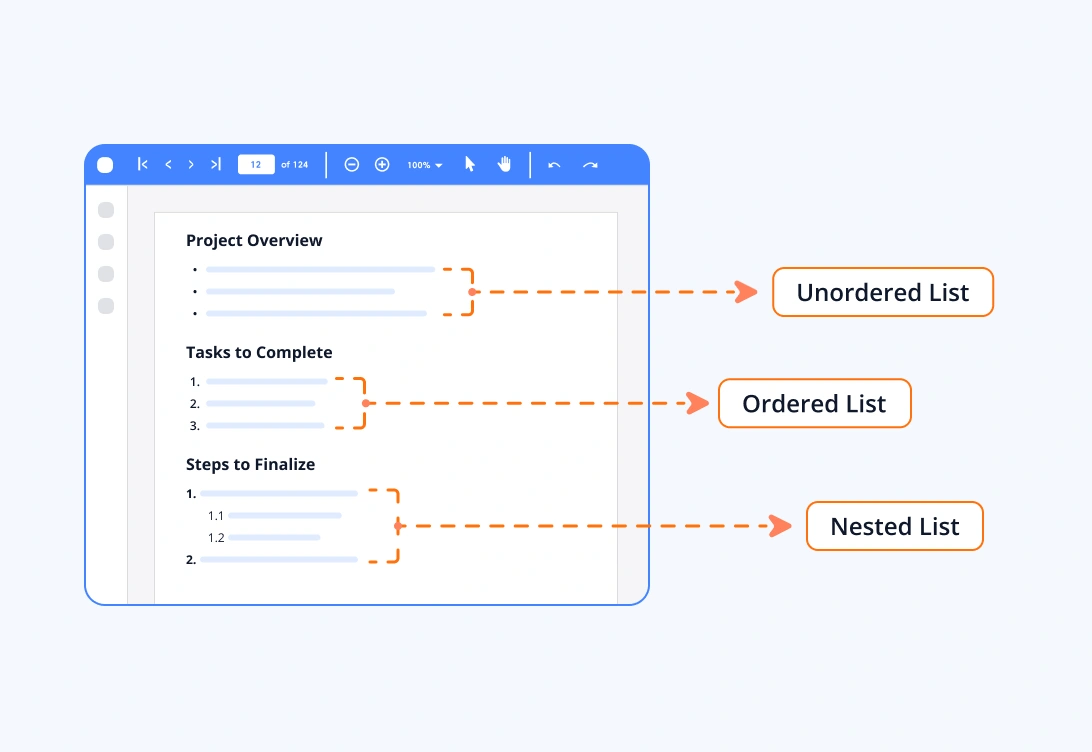The width and height of the screenshot is (1092, 752).
Task: Click the Unordered List callout label
Action: tap(882, 292)
